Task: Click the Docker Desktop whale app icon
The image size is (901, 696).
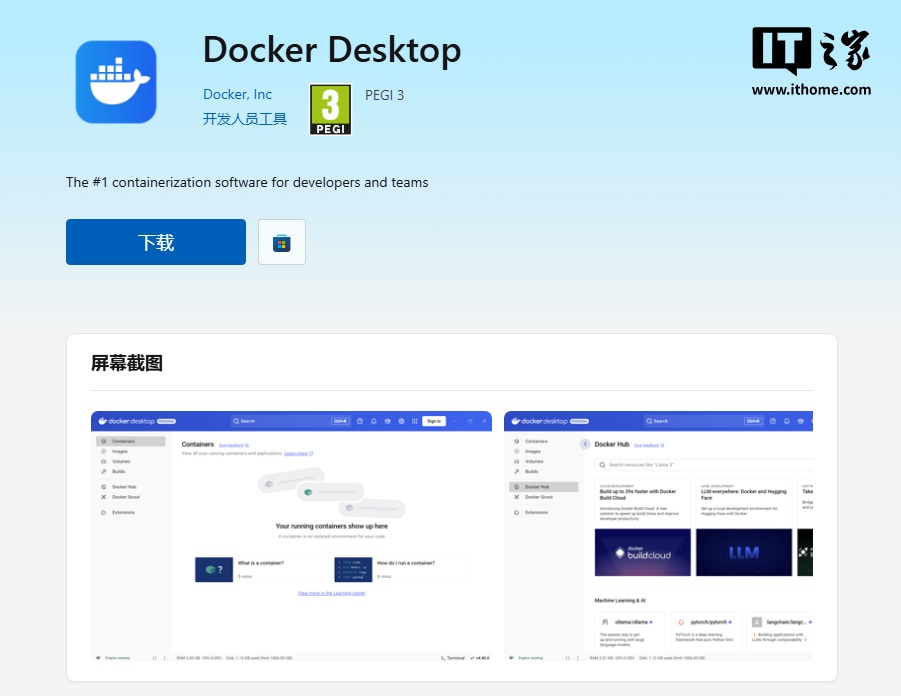Action: (116, 82)
